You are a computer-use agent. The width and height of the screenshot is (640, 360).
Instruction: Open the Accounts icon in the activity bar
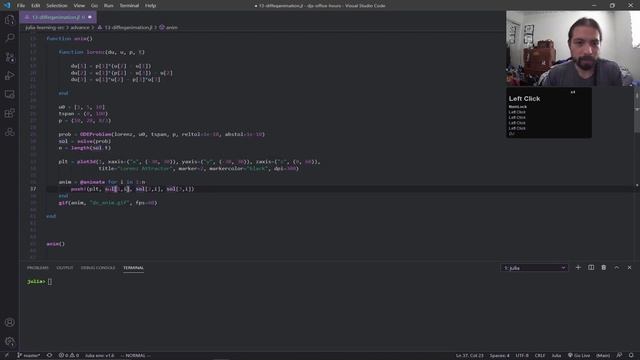point(9,322)
